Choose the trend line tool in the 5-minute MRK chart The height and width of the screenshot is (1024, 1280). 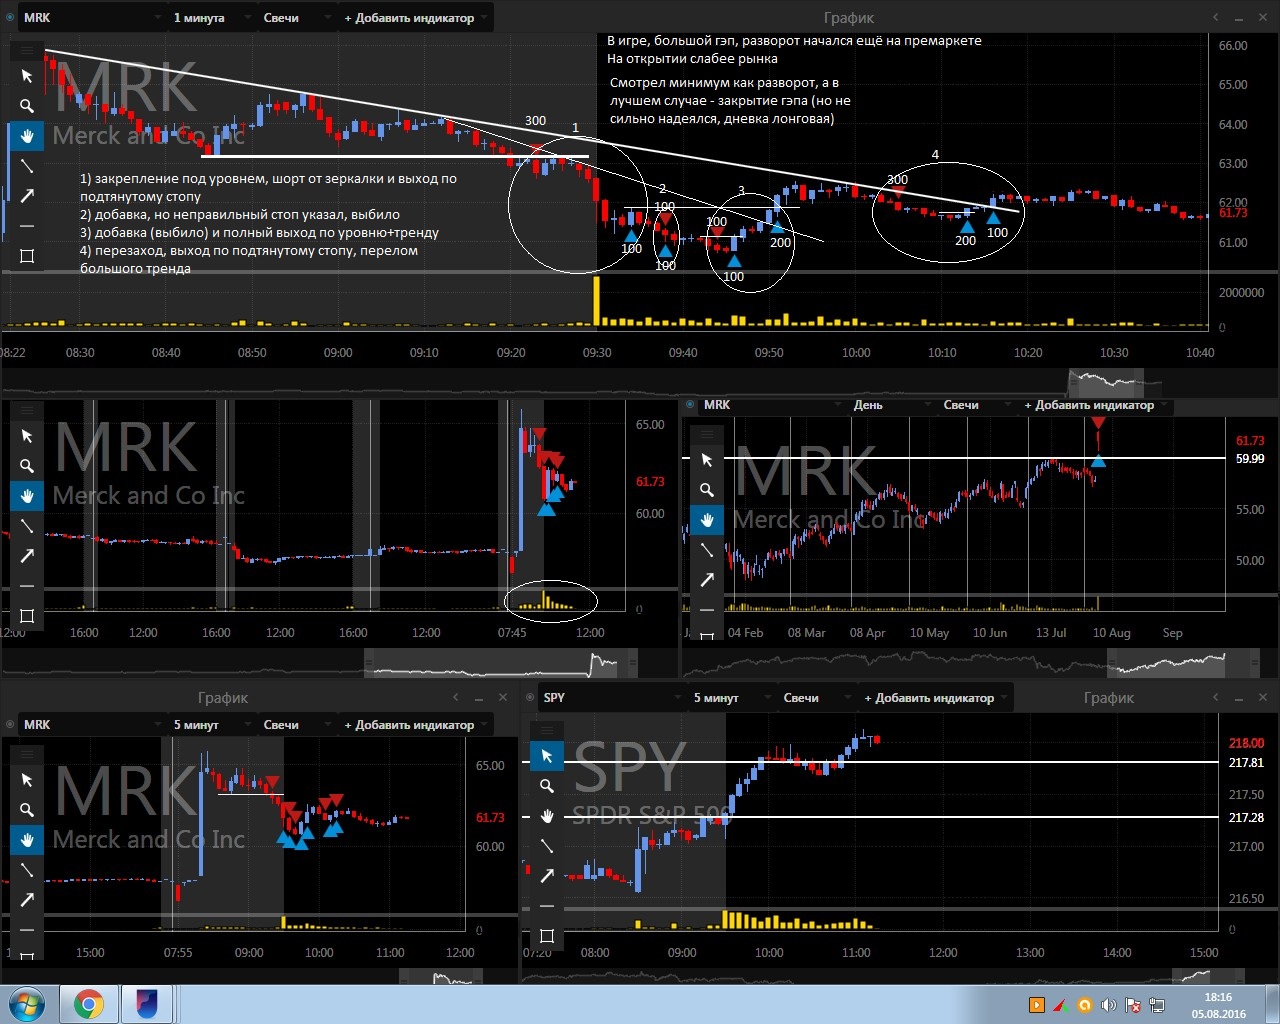point(27,870)
